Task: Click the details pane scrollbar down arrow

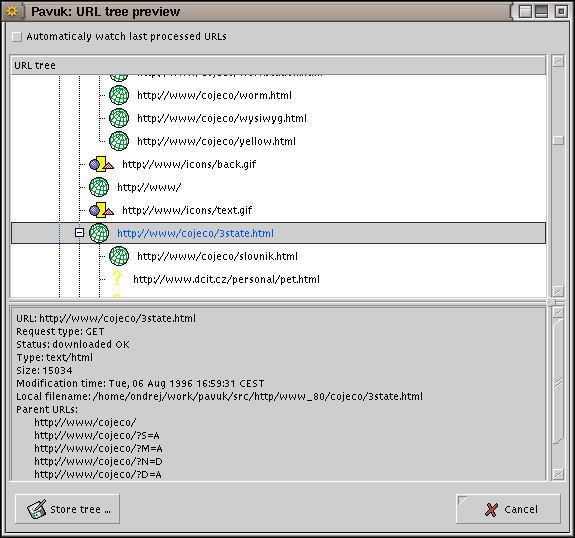Action: 558,474
